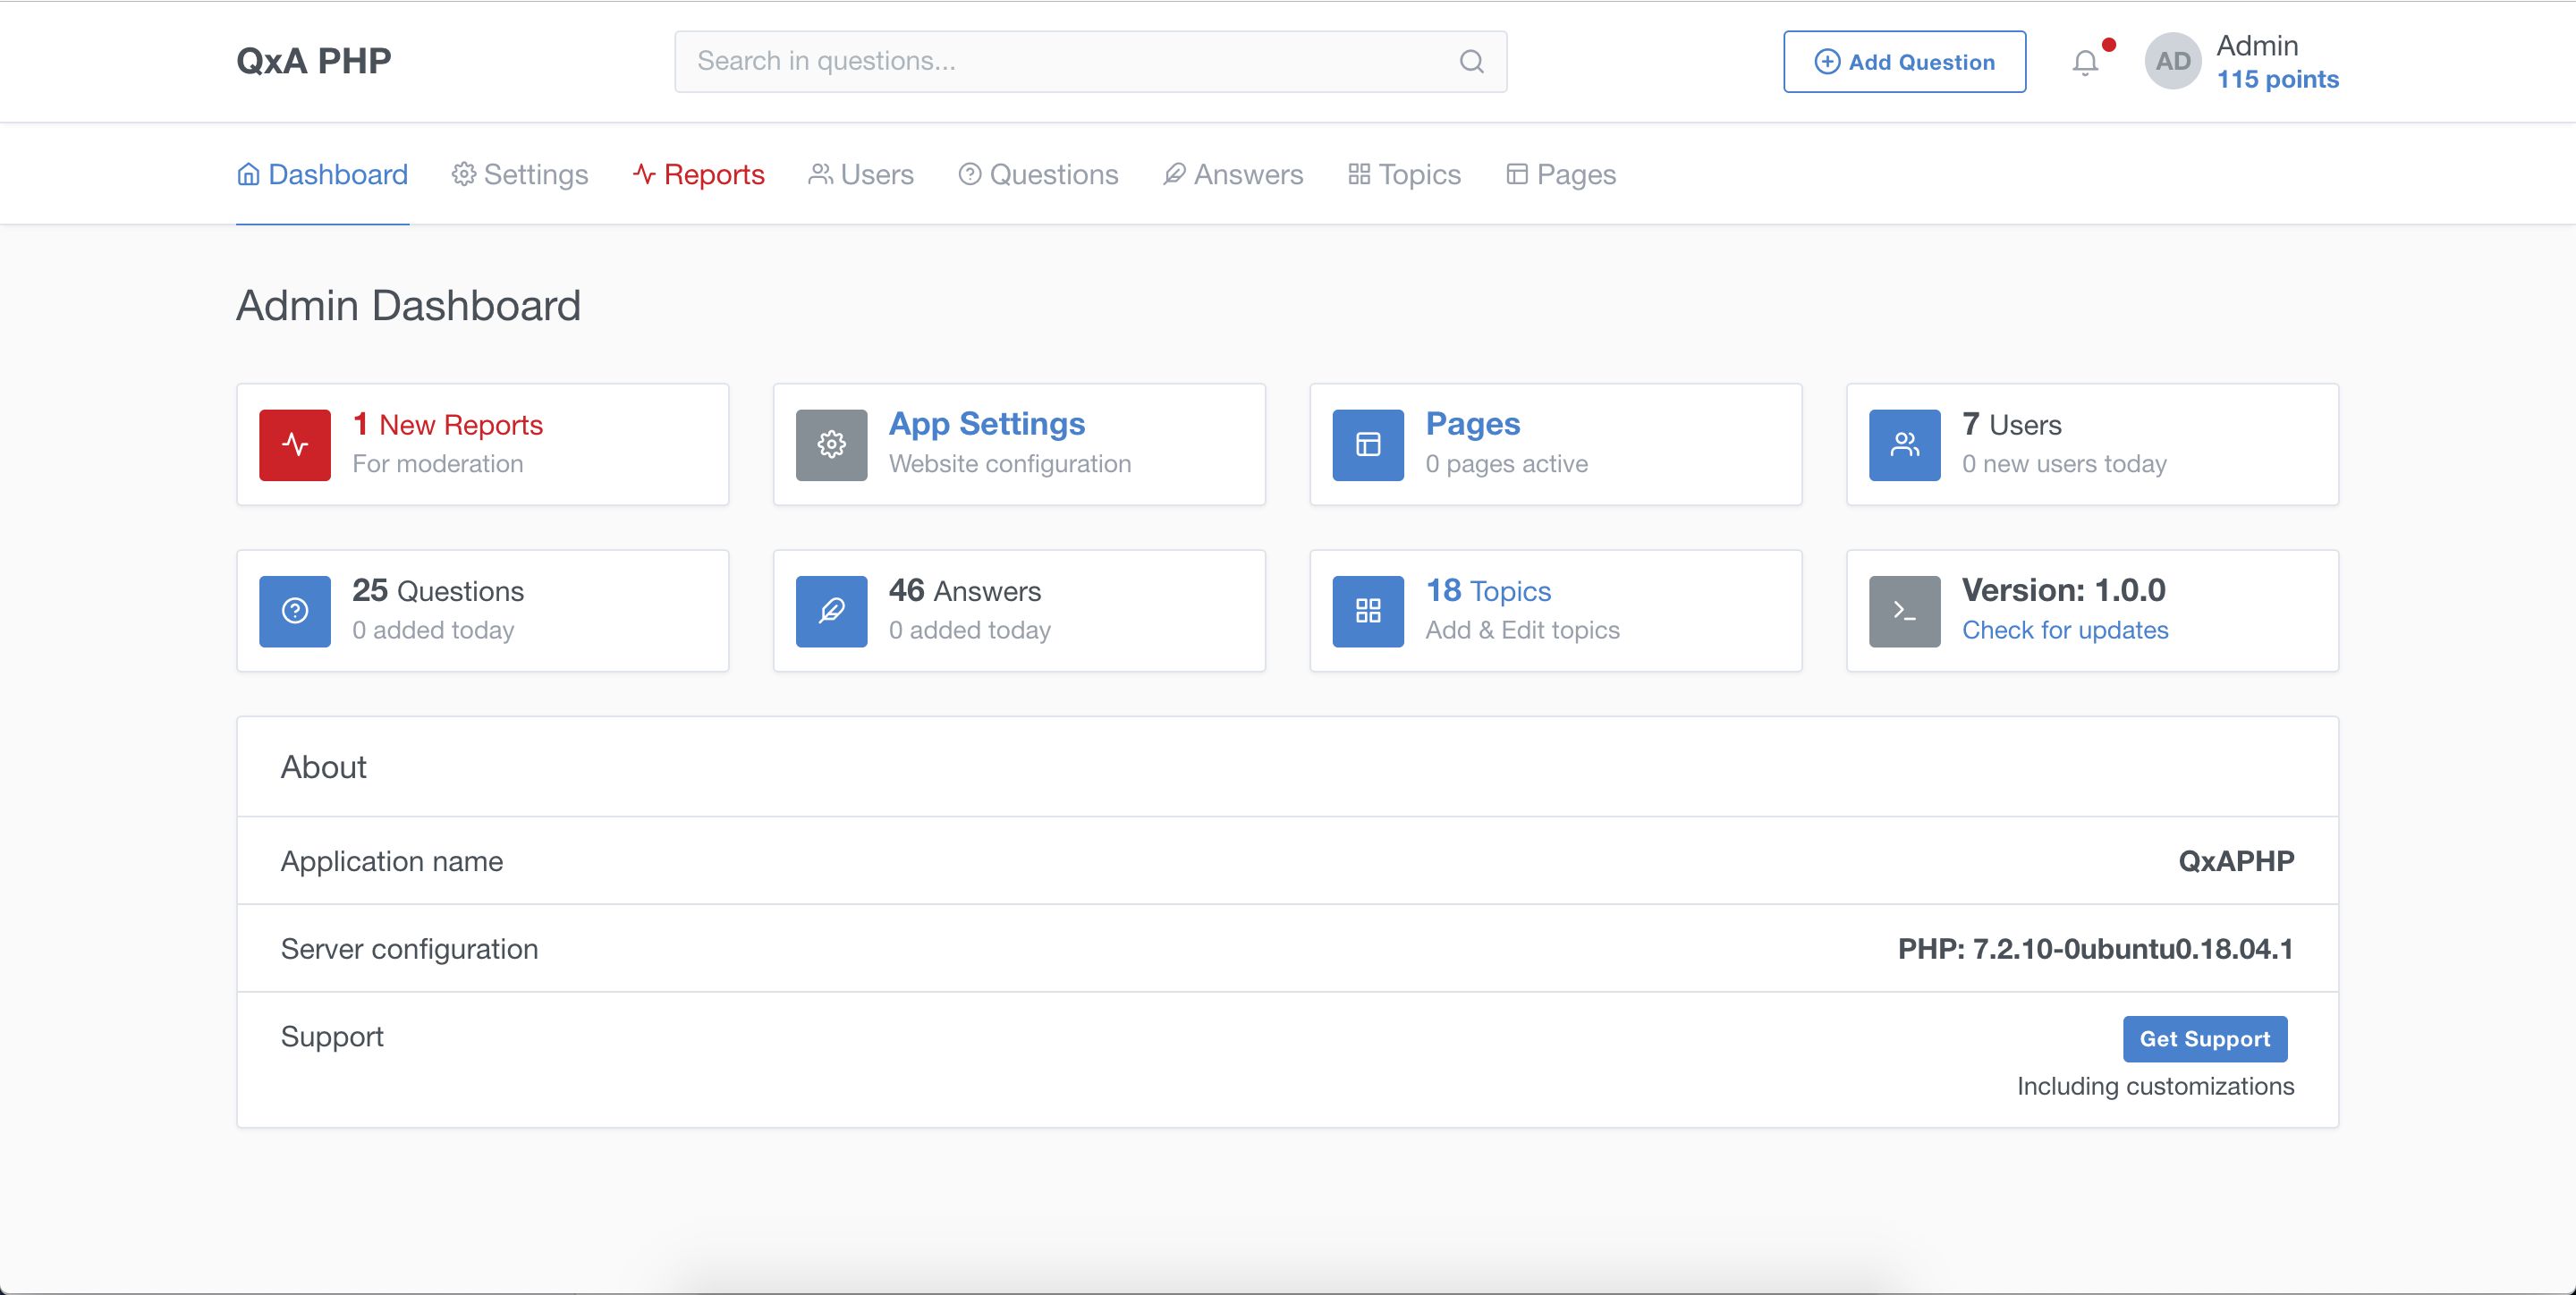
Task: Open the Questions tab
Action: [x=1038, y=174]
